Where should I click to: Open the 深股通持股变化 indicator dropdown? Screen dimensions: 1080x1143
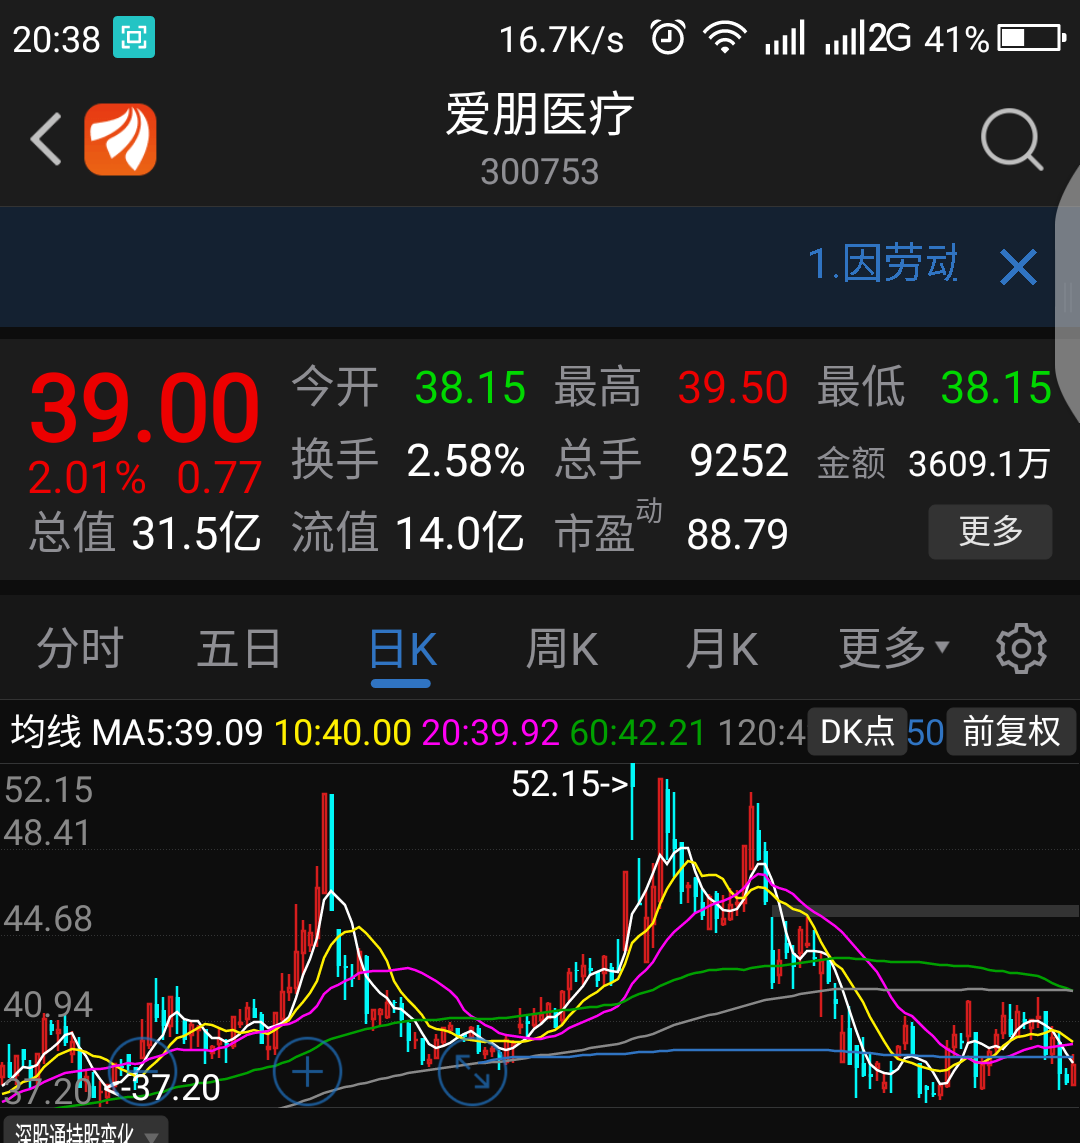coord(80,1133)
